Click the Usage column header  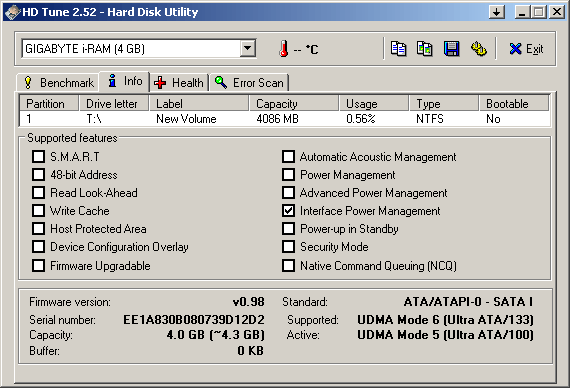pos(374,104)
